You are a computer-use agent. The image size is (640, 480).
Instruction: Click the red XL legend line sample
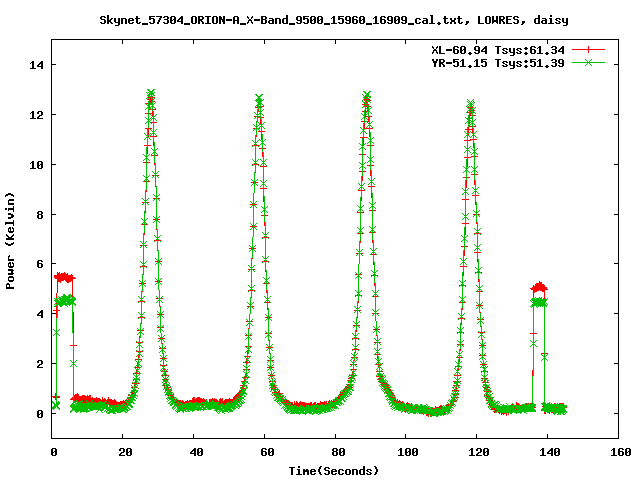pyautogui.click(x=588, y=50)
